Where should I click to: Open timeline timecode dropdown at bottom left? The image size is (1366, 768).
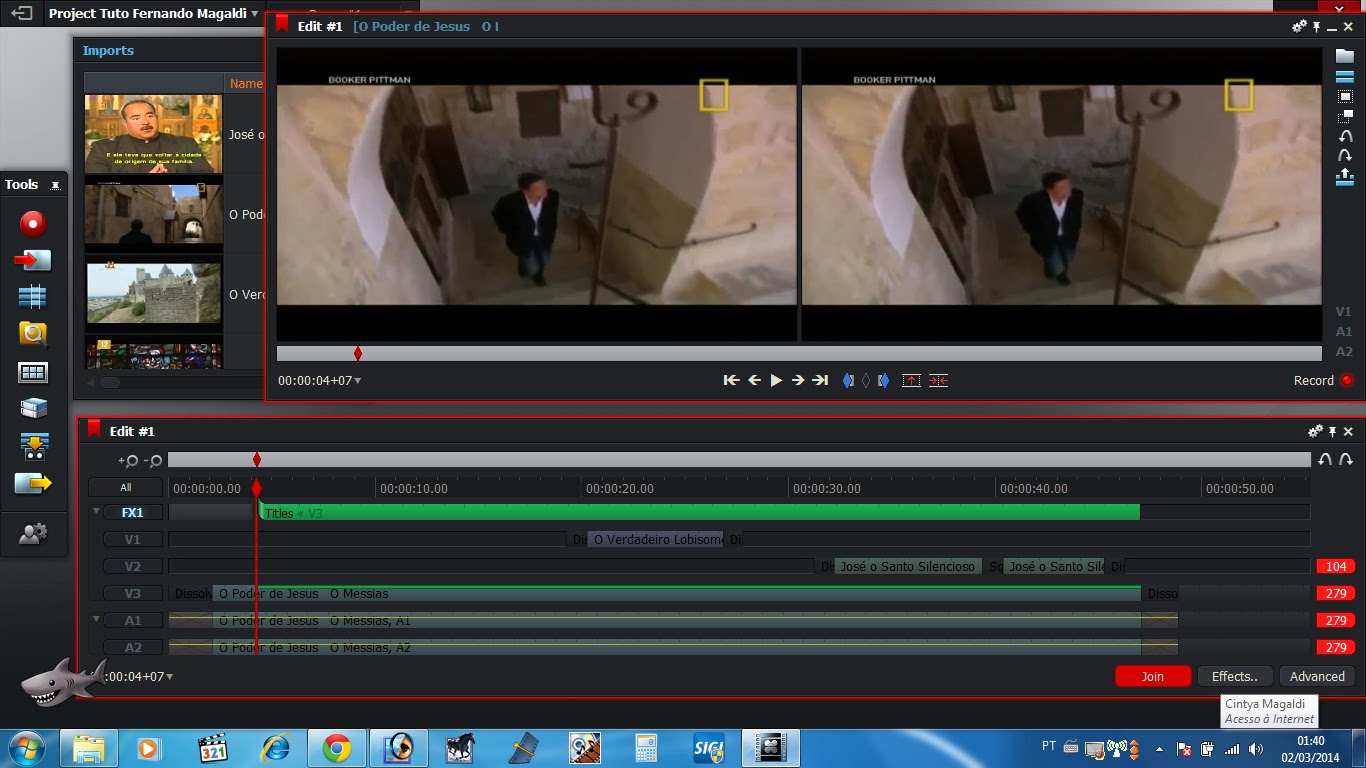pos(138,677)
